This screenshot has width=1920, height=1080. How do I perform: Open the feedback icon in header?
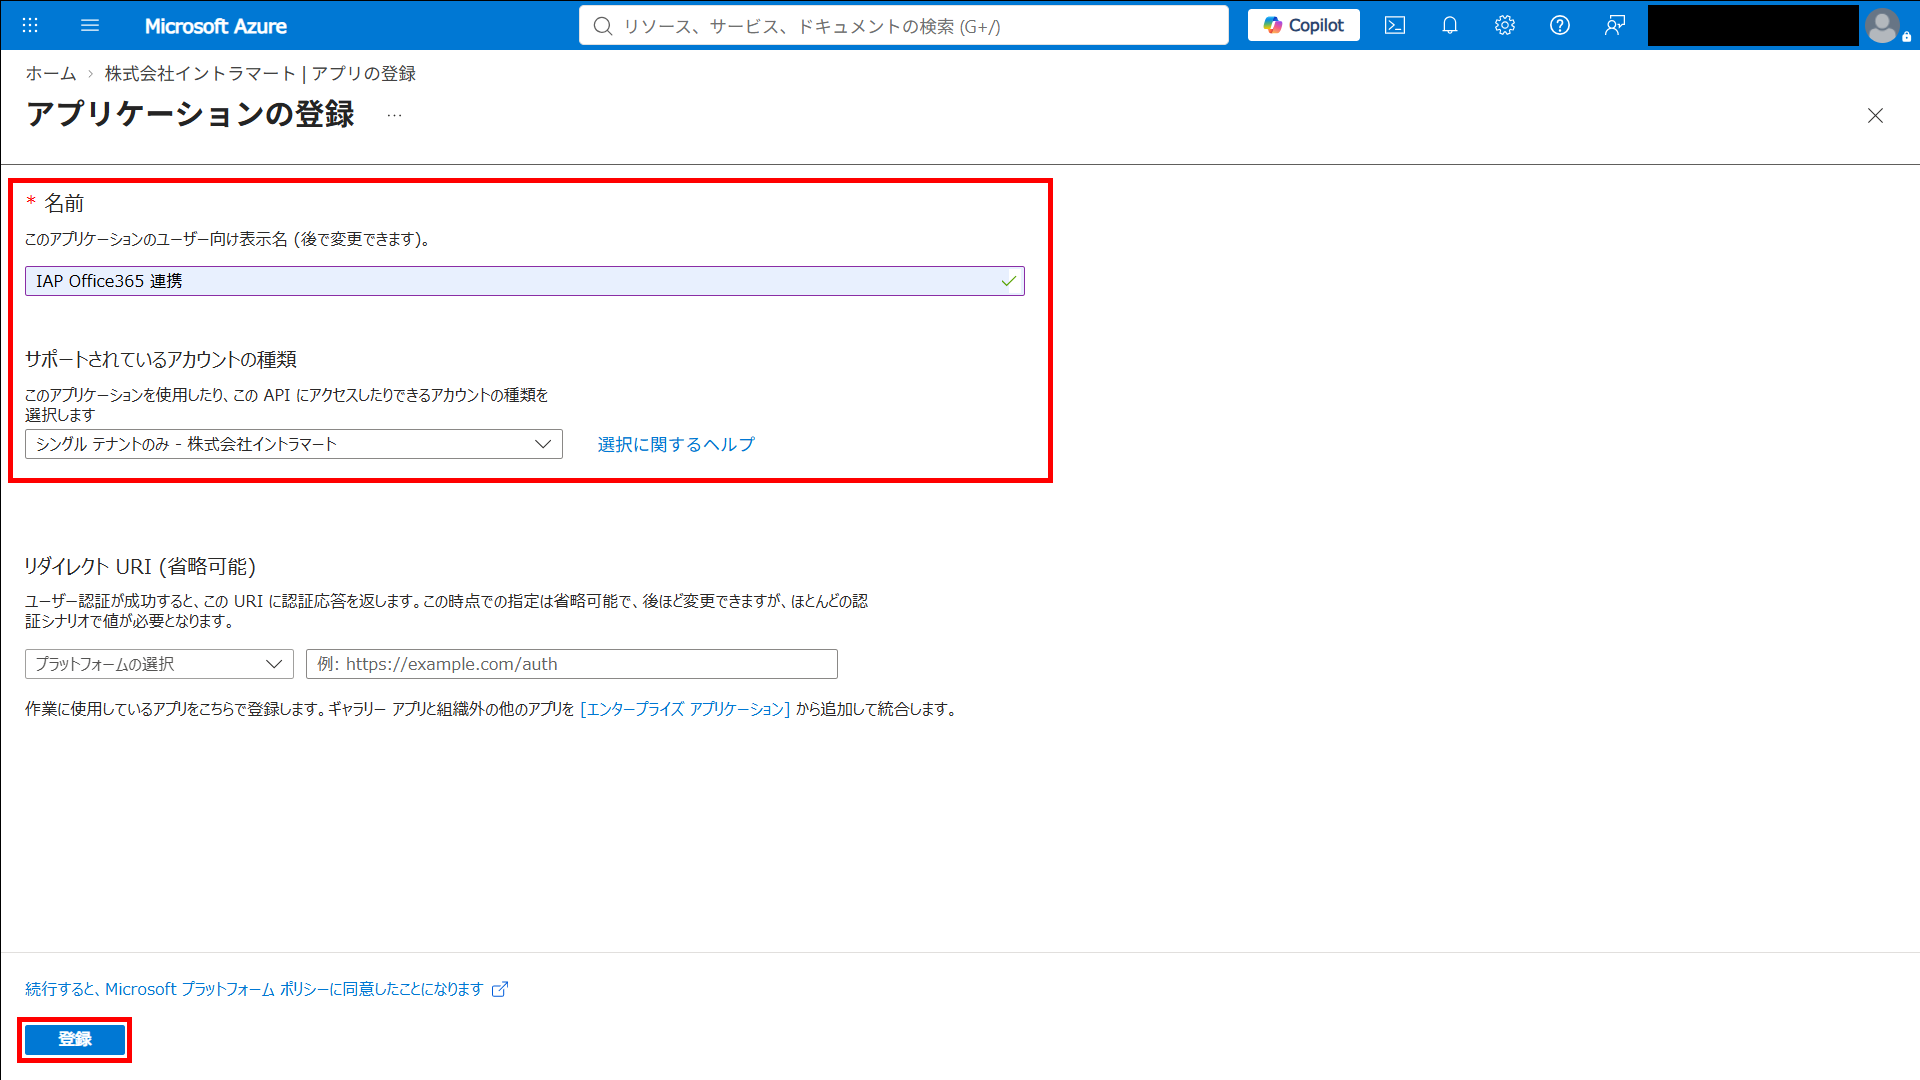[1615, 25]
